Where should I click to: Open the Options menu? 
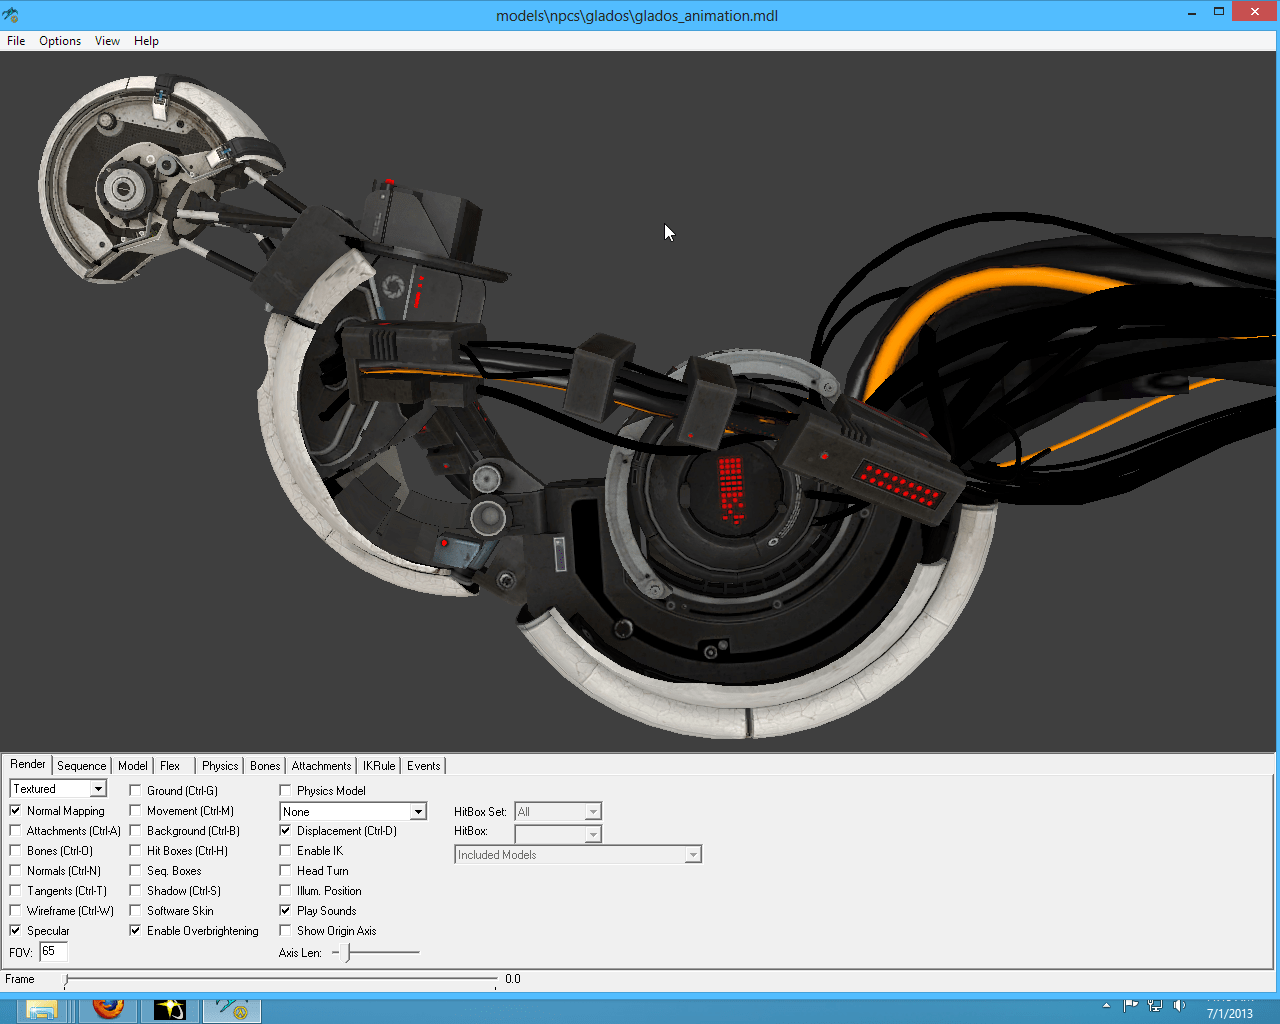[x=60, y=41]
